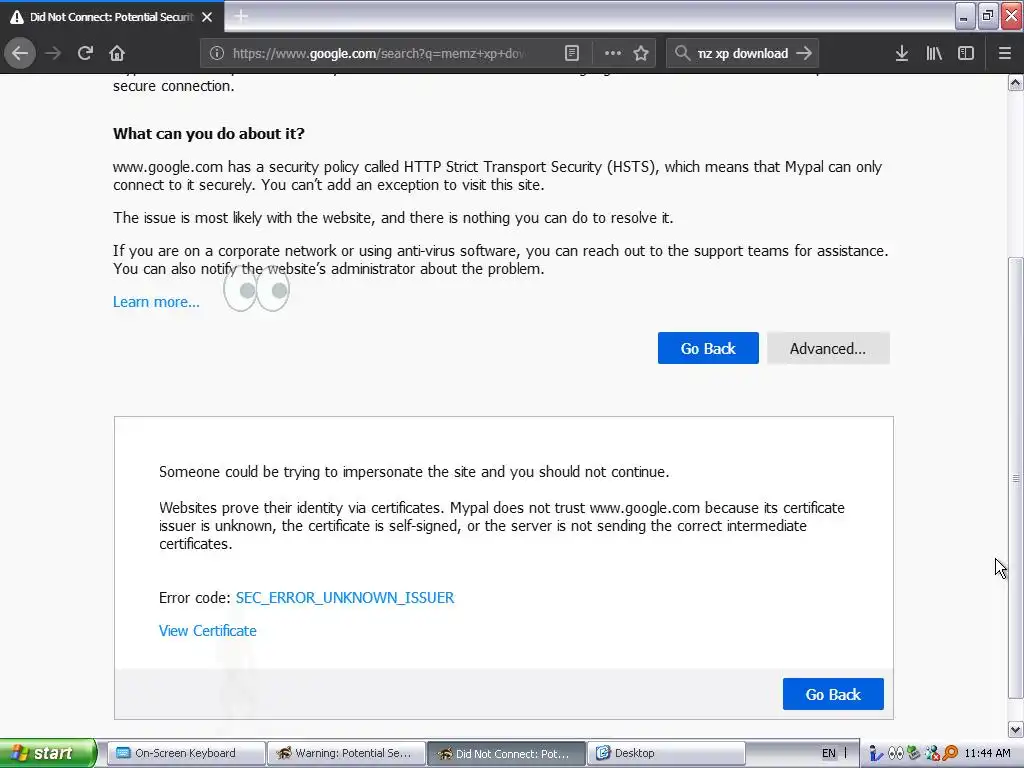Select 'Did Not Connect: Pot…' taskbar button
Viewport: 1024px width, 768px height.
[507, 753]
